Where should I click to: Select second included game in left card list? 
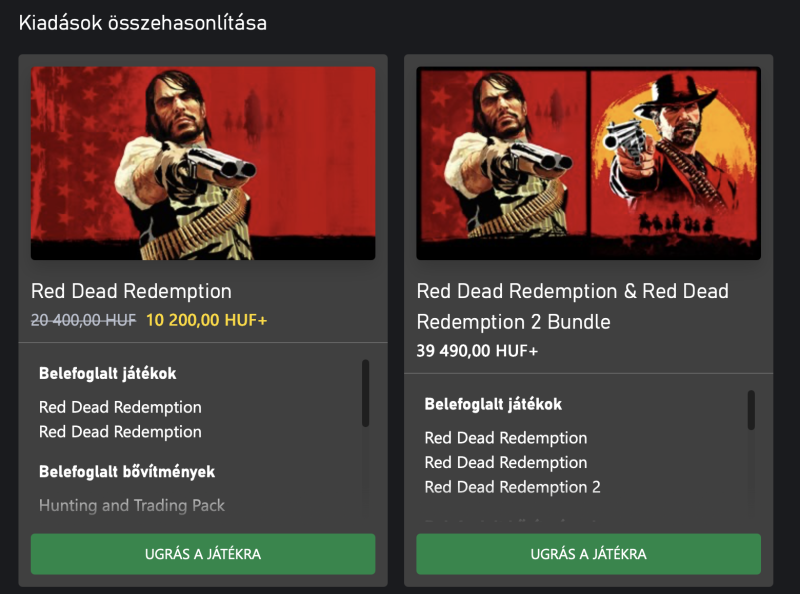click(120, 432)
